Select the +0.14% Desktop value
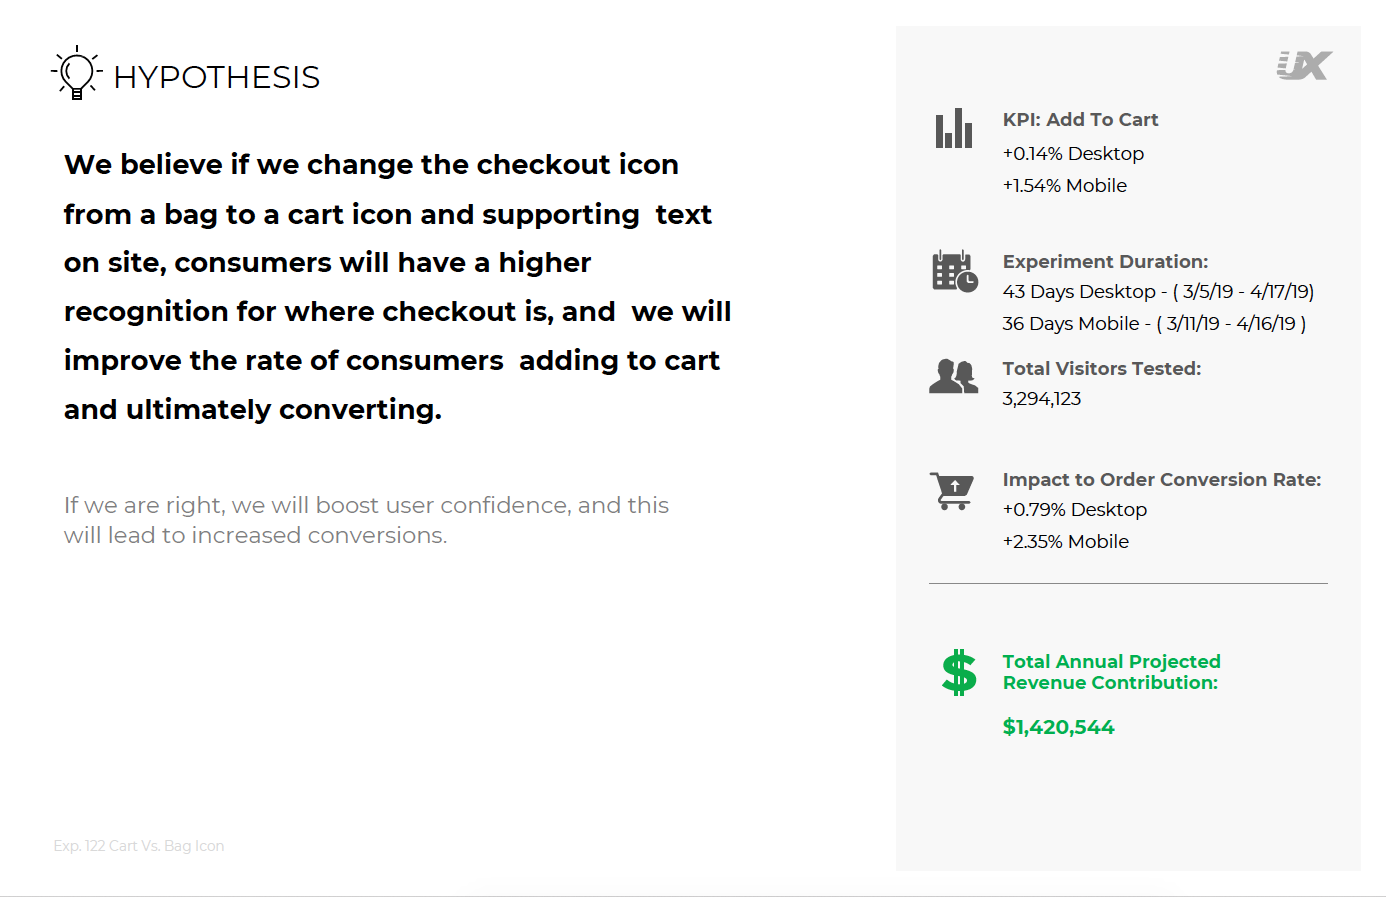1386x897 pixels. [x=1073, y=153]
